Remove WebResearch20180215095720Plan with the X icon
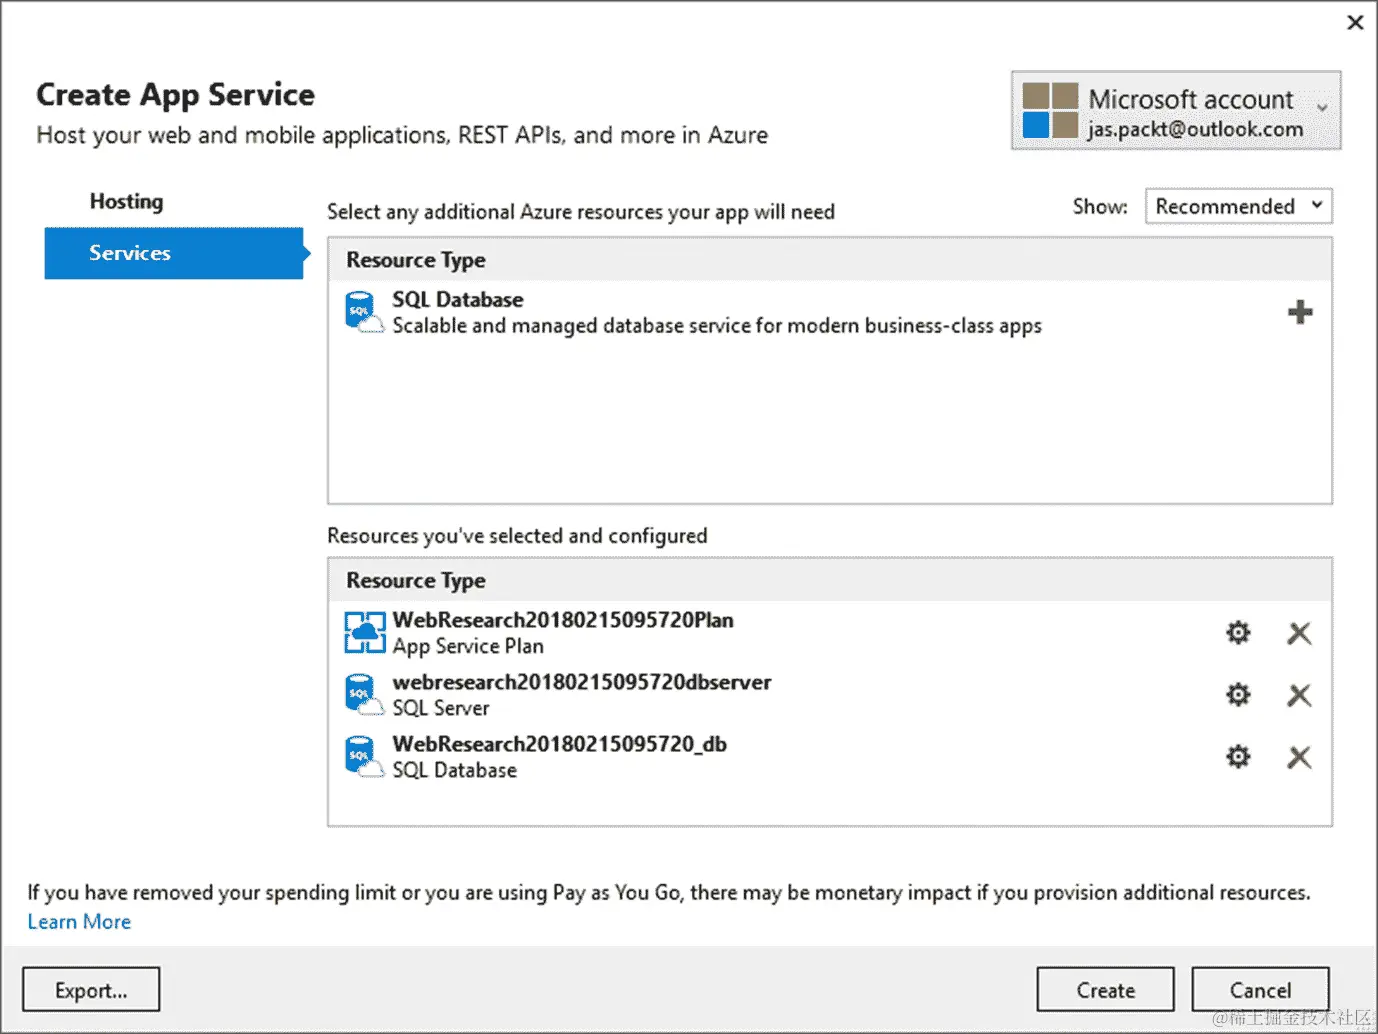The height and width of the screenshot is (1034, 1378). pos(1299,633)
